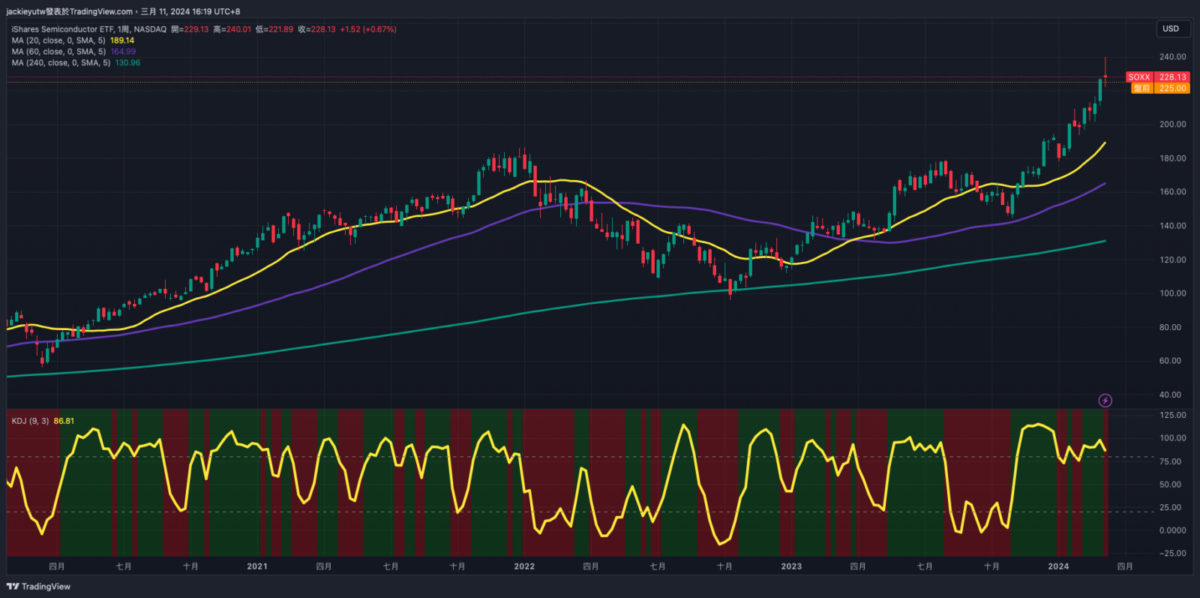Click the 2023 label on time axis
Screen dimensions: 1200x598
pyautogui.click(x=791, y=566)
